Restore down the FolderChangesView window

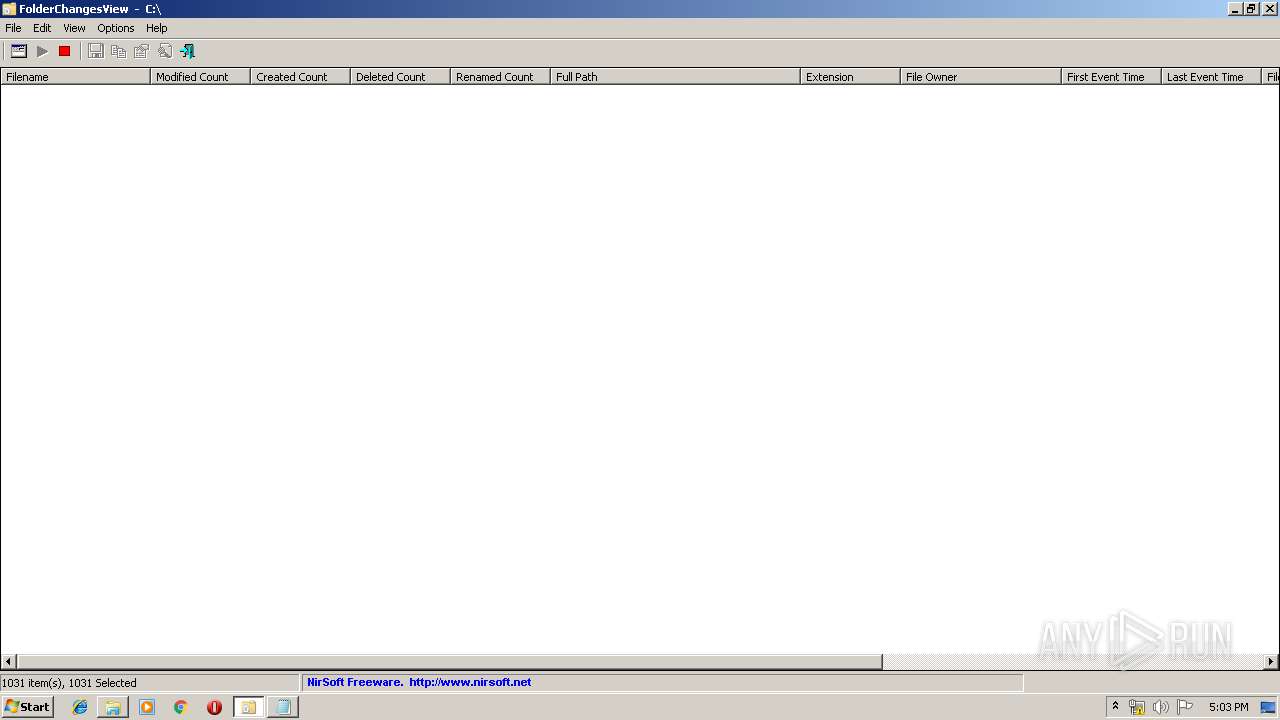click(x=1251, y=9)
